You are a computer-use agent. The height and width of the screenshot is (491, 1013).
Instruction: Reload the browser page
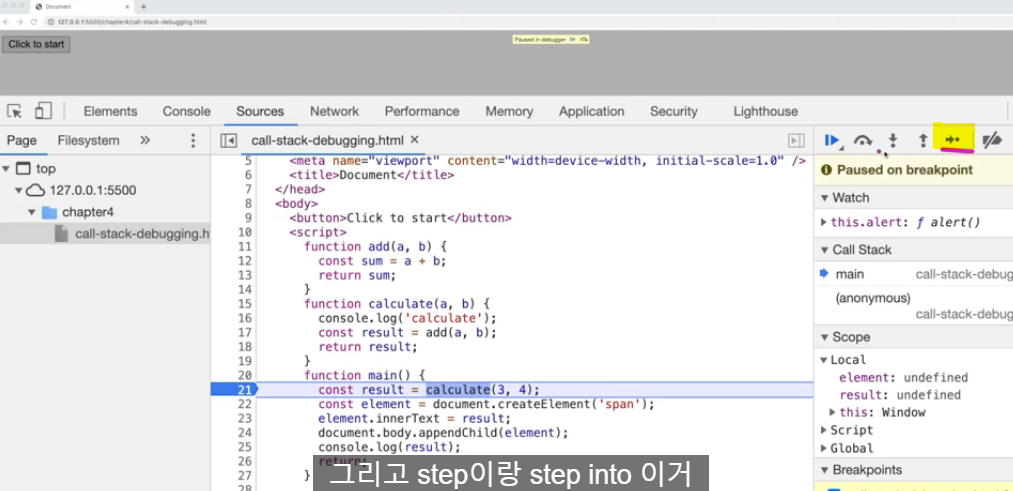34,22
